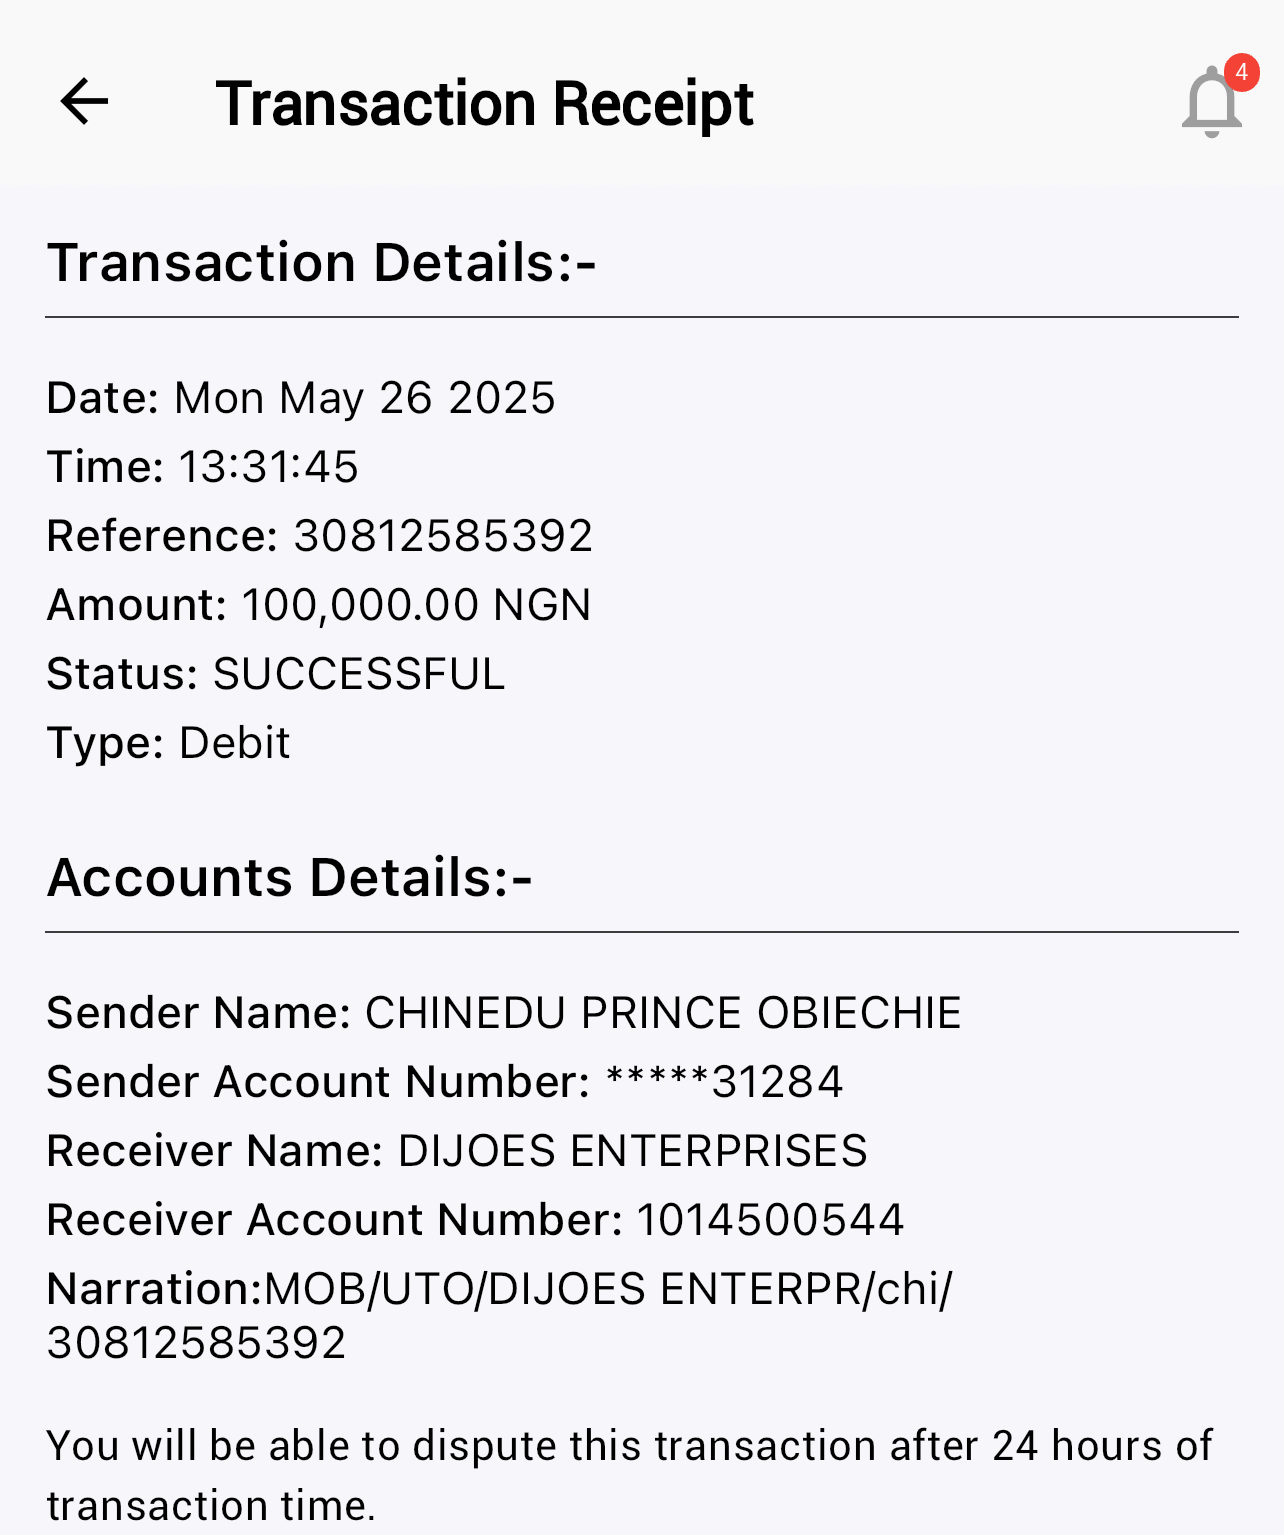Tap the red notification badge showing 4
The width and height of the screenshot is (1284, 1535).
pyautogui.click(x=1241, y=72)
